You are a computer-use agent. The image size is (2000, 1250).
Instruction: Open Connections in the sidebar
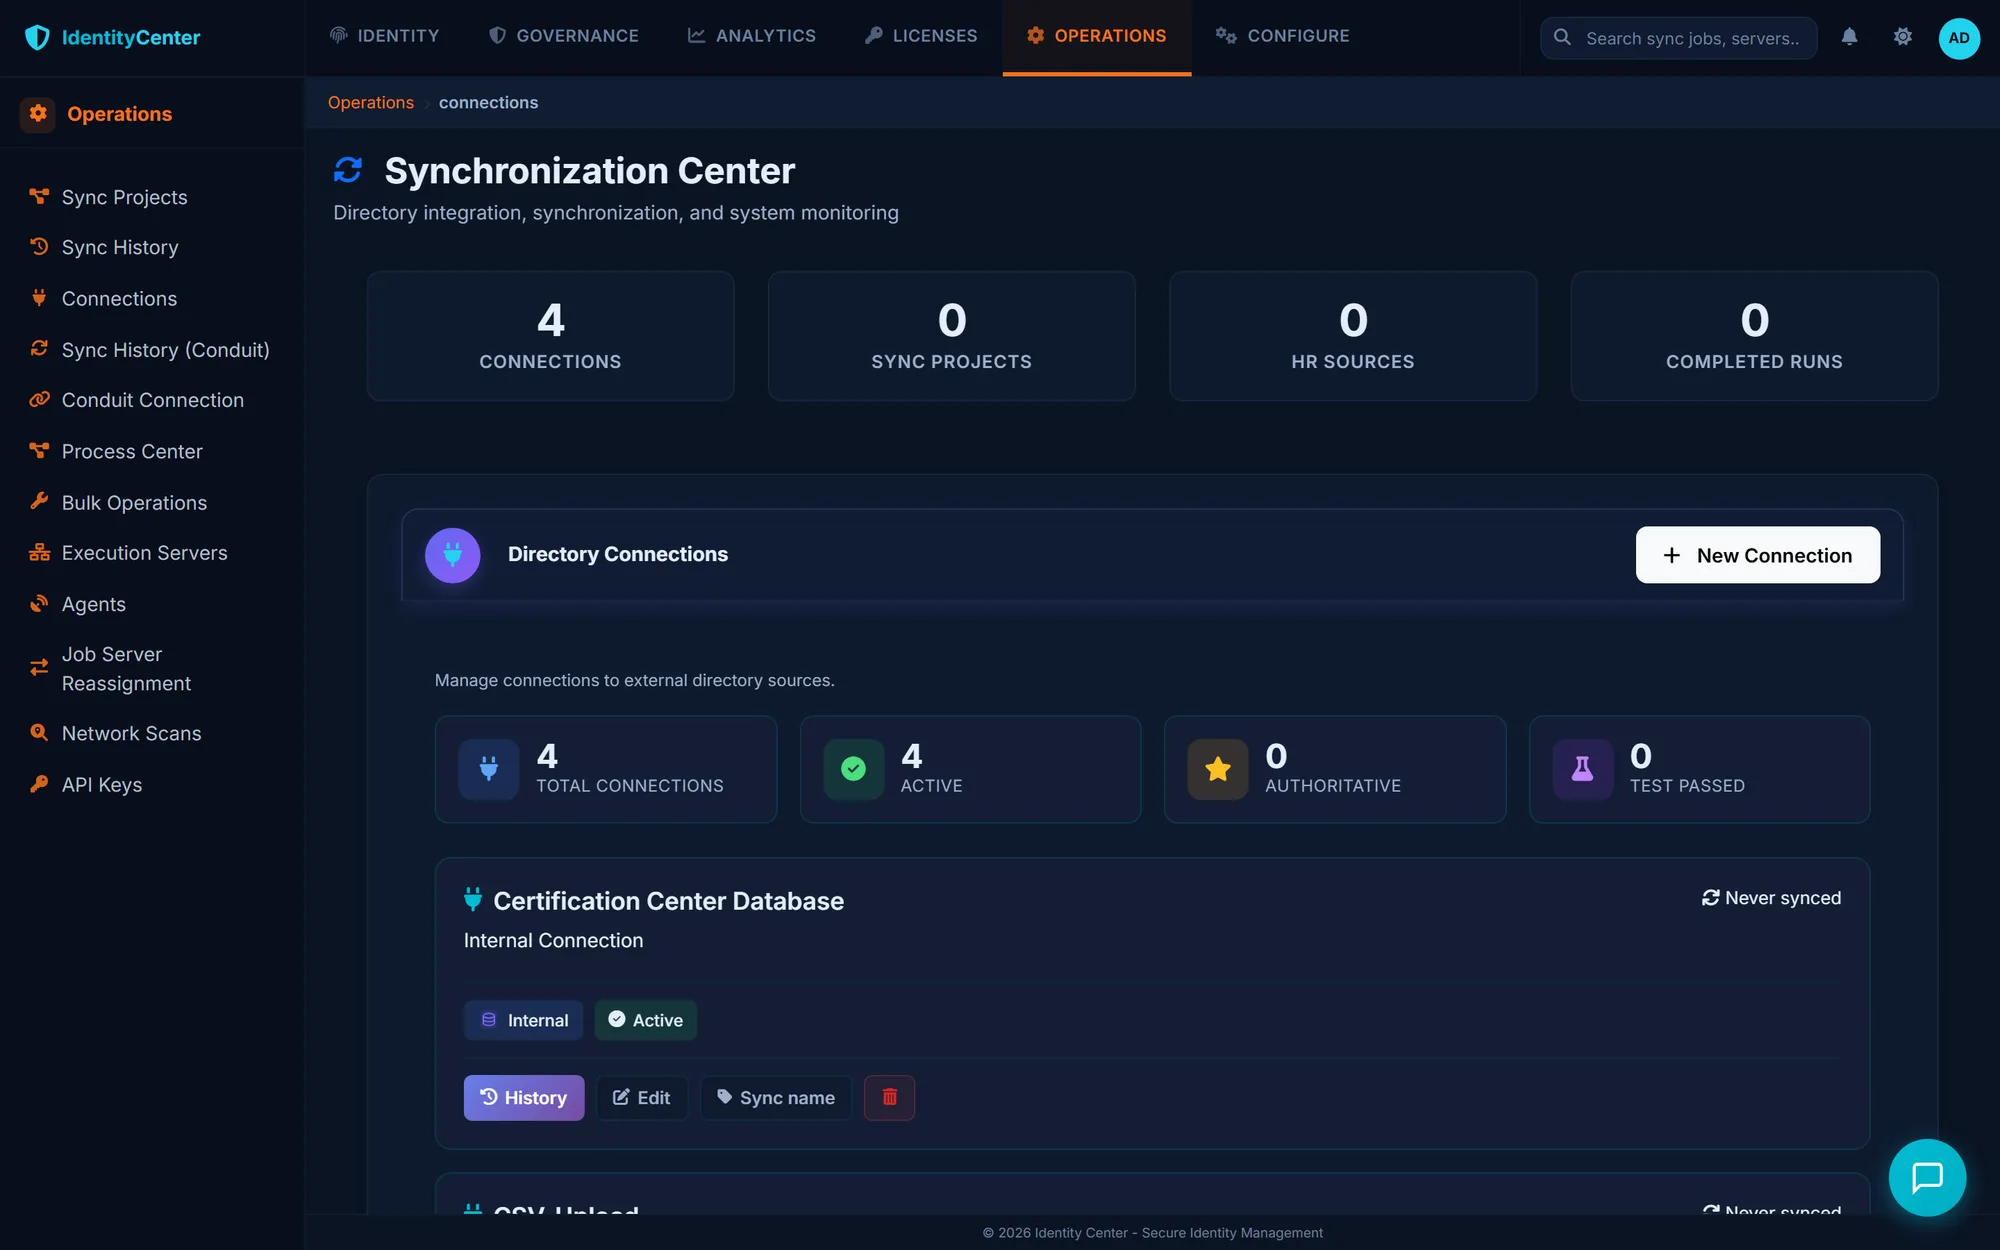pos(119,298)
